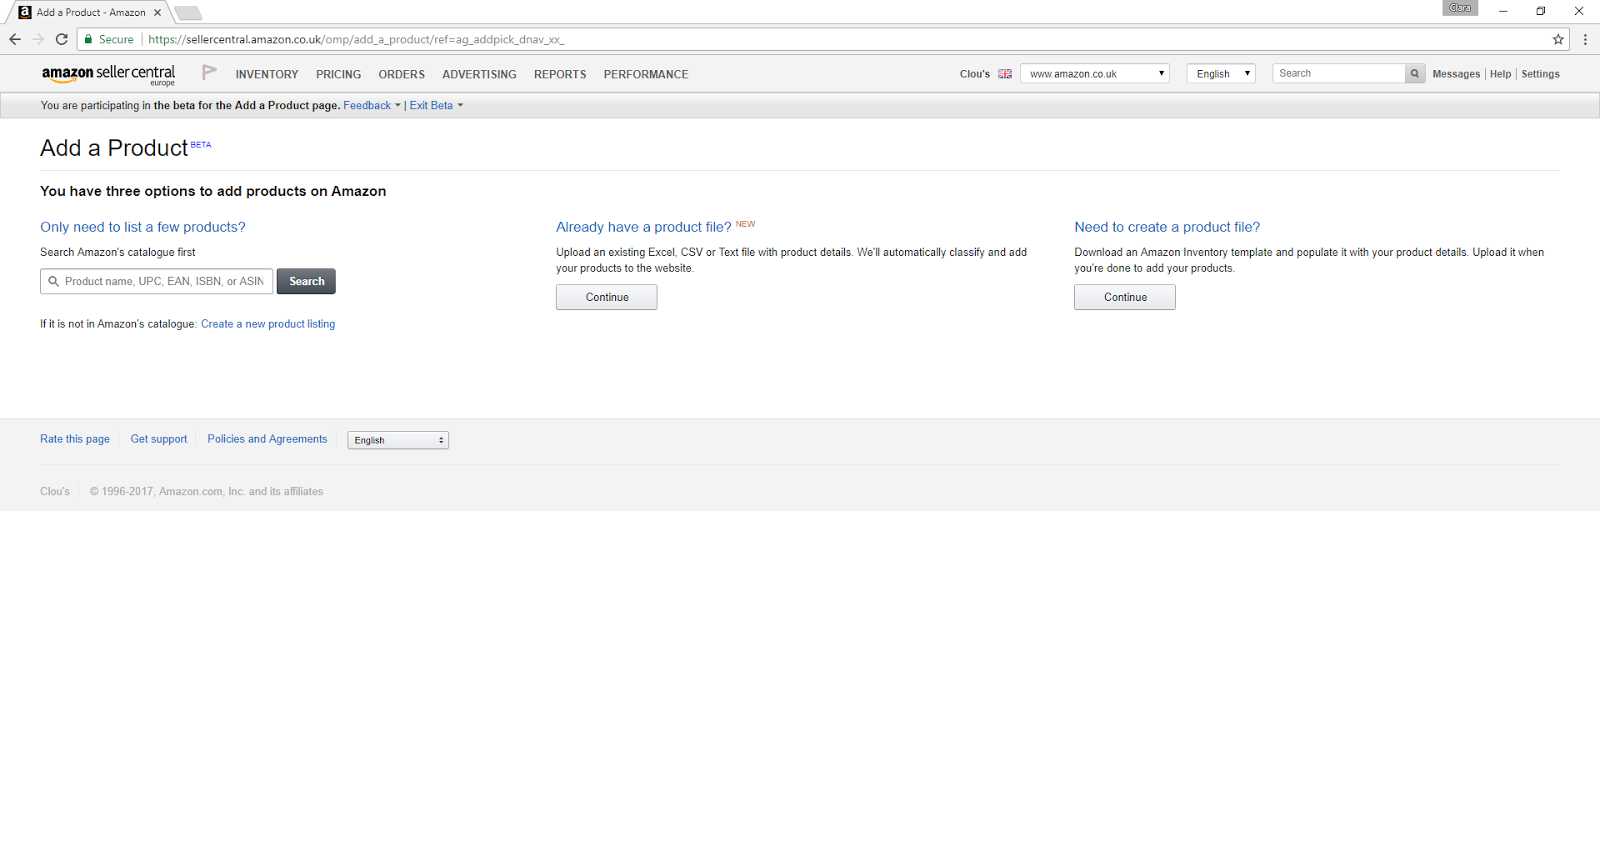Screen dimensions: 1600x867
Task: Click Create a new product listing link
Action: coord(268,324)
